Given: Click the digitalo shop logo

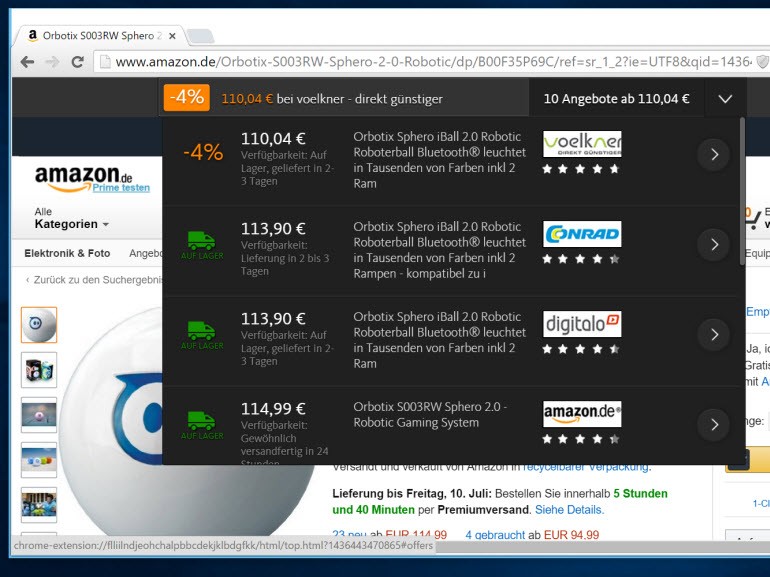Looking at the screenshot, I should point(582,324).
